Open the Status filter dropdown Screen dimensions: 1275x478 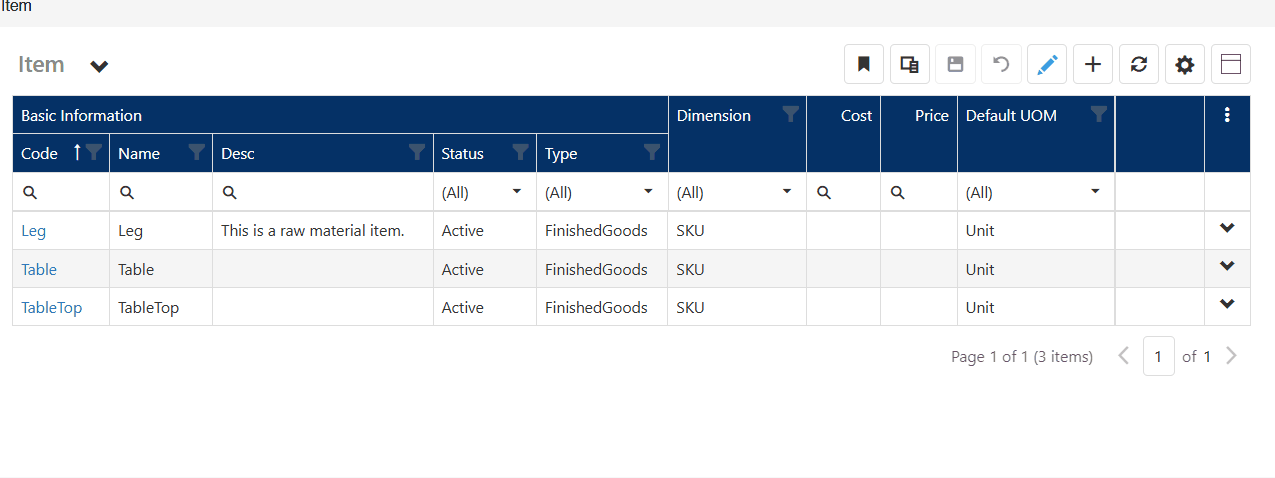(517, 192)
